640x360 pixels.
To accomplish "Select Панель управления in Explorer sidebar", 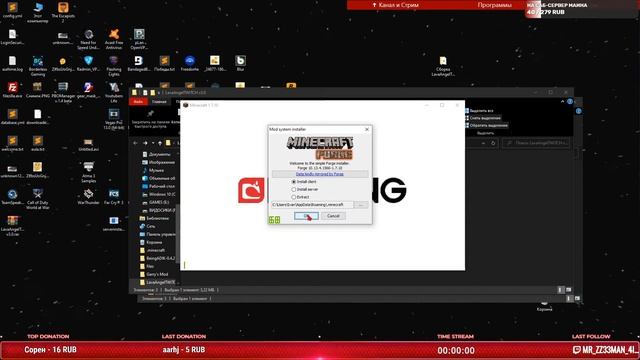I will coord(157,234).
